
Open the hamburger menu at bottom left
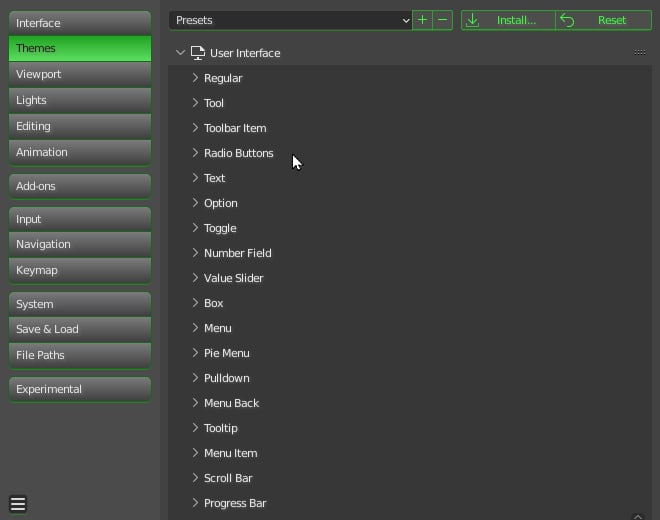[18, 504]
